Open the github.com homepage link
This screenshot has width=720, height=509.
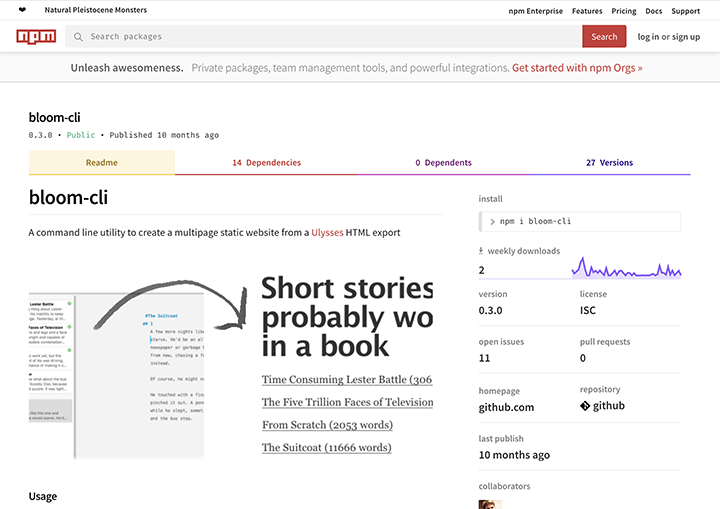tap(506, 407)
